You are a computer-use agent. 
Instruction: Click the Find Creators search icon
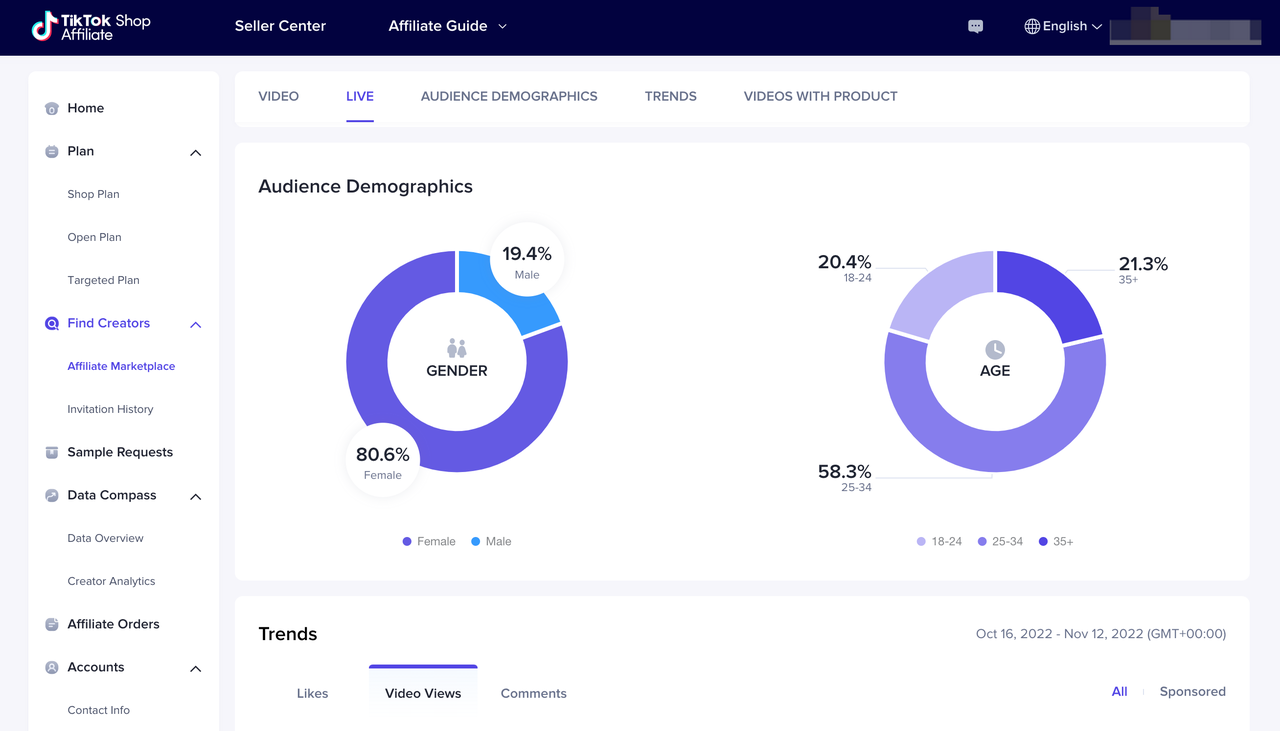tap(52, 324)
